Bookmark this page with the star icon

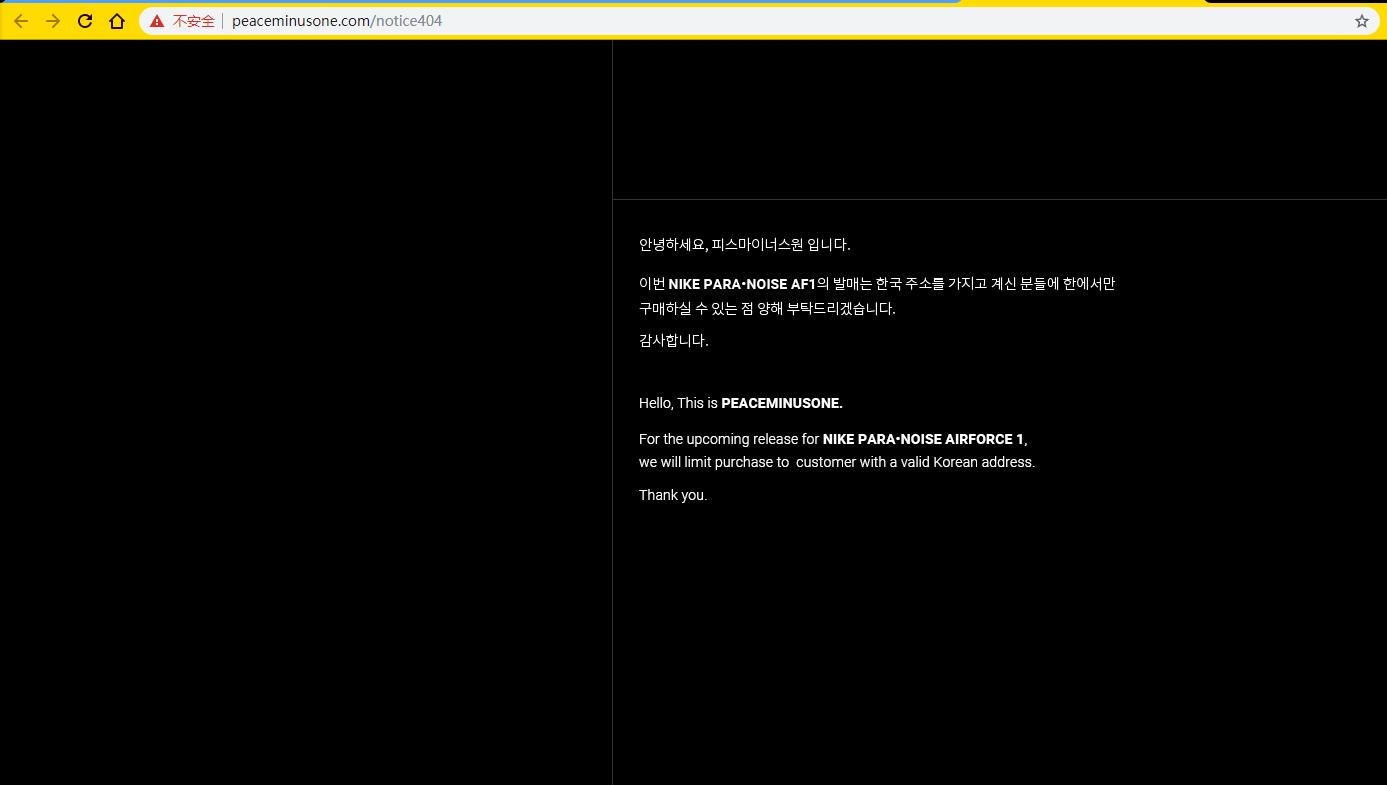click(x=1362, y=21)
